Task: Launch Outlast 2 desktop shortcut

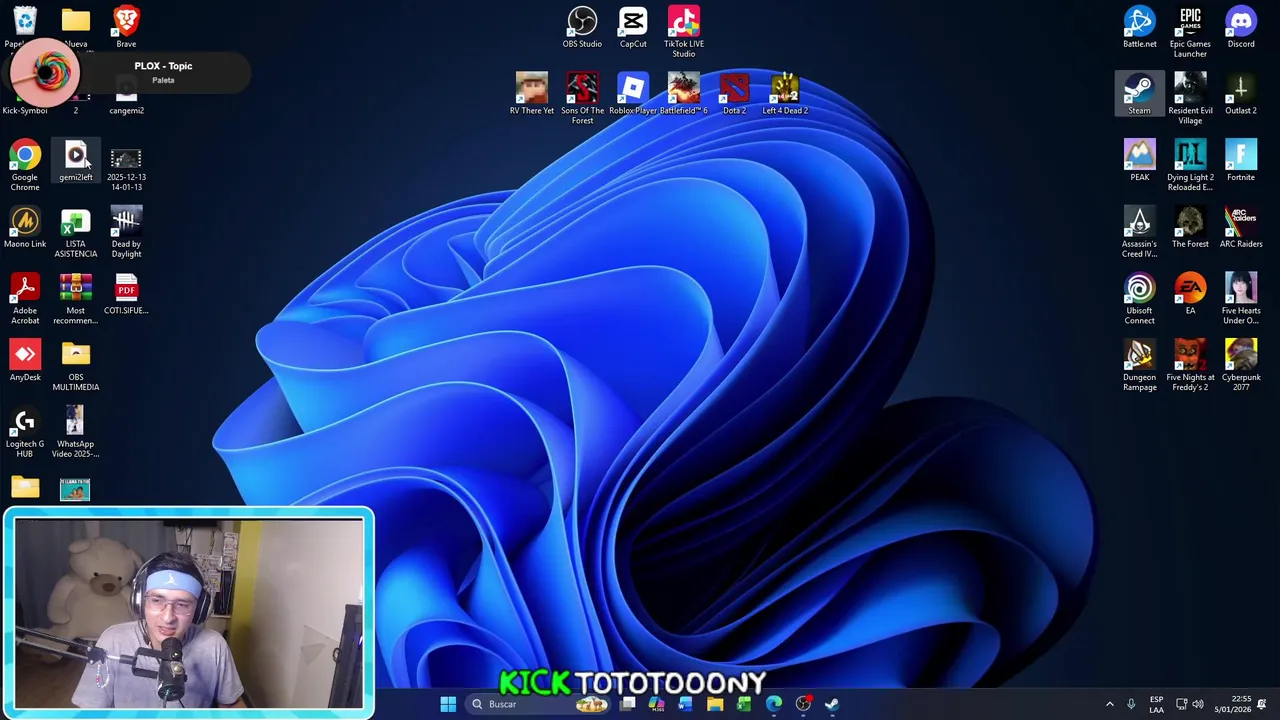Action: click(1241, 94)
